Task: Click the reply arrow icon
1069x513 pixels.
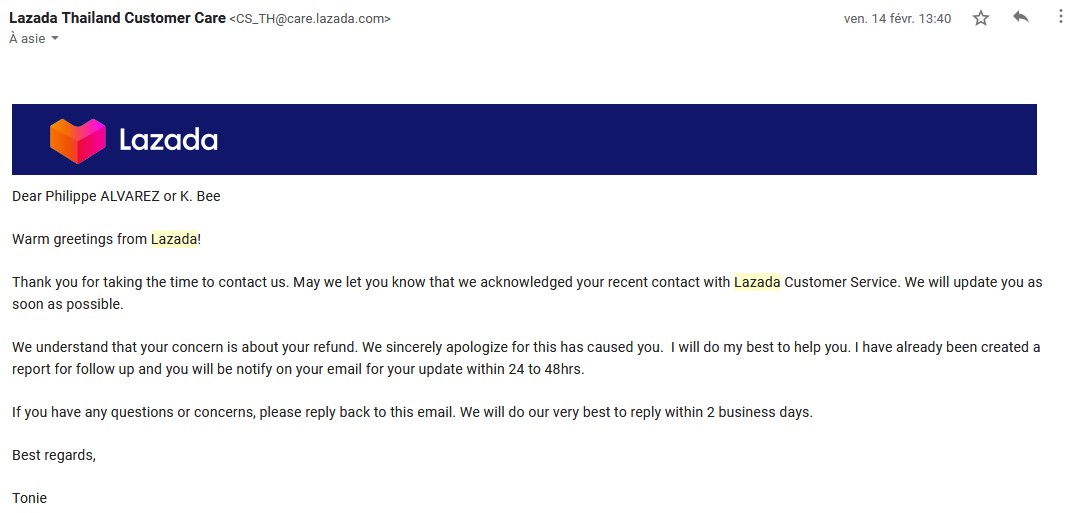Action: point(1021,18)
